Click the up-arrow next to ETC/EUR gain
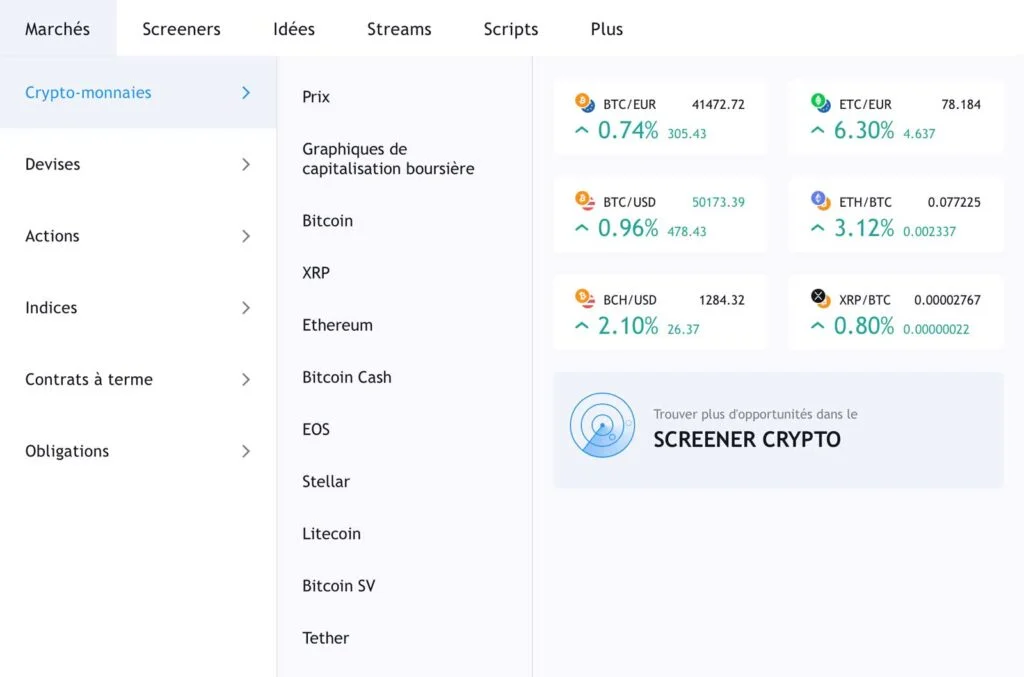The height and width of the screenshot is (677, 1024). 818,128
